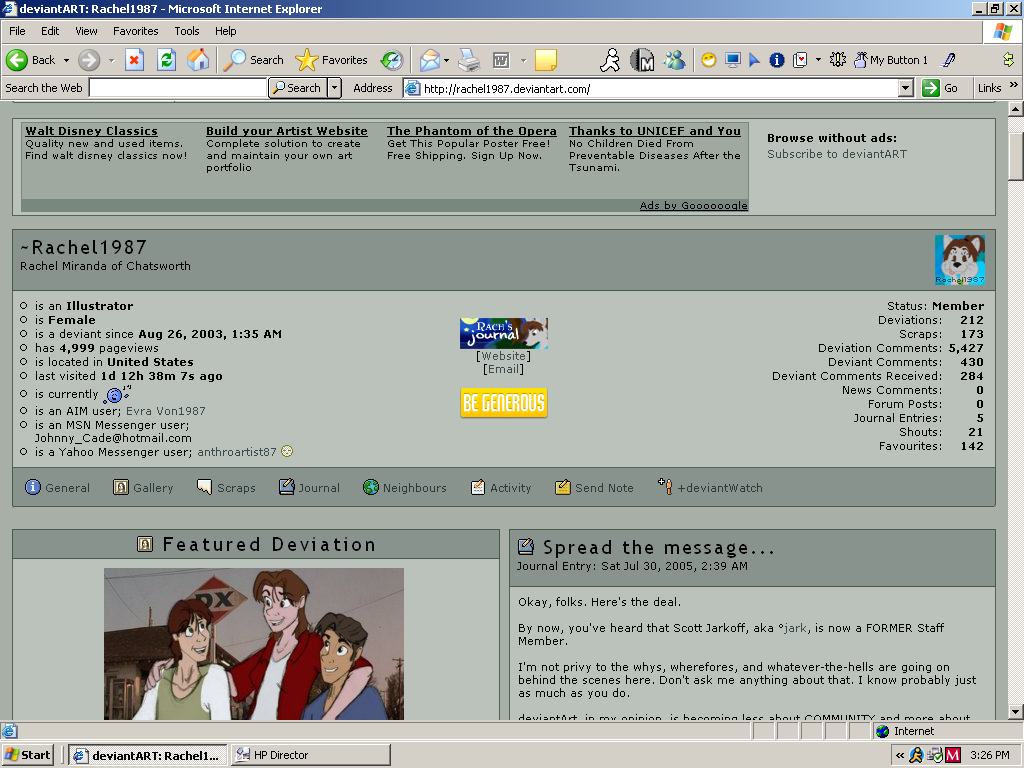Go to the Home page icon
The width and height of the screenshot is (1024, 768).
tap(198, 60)
